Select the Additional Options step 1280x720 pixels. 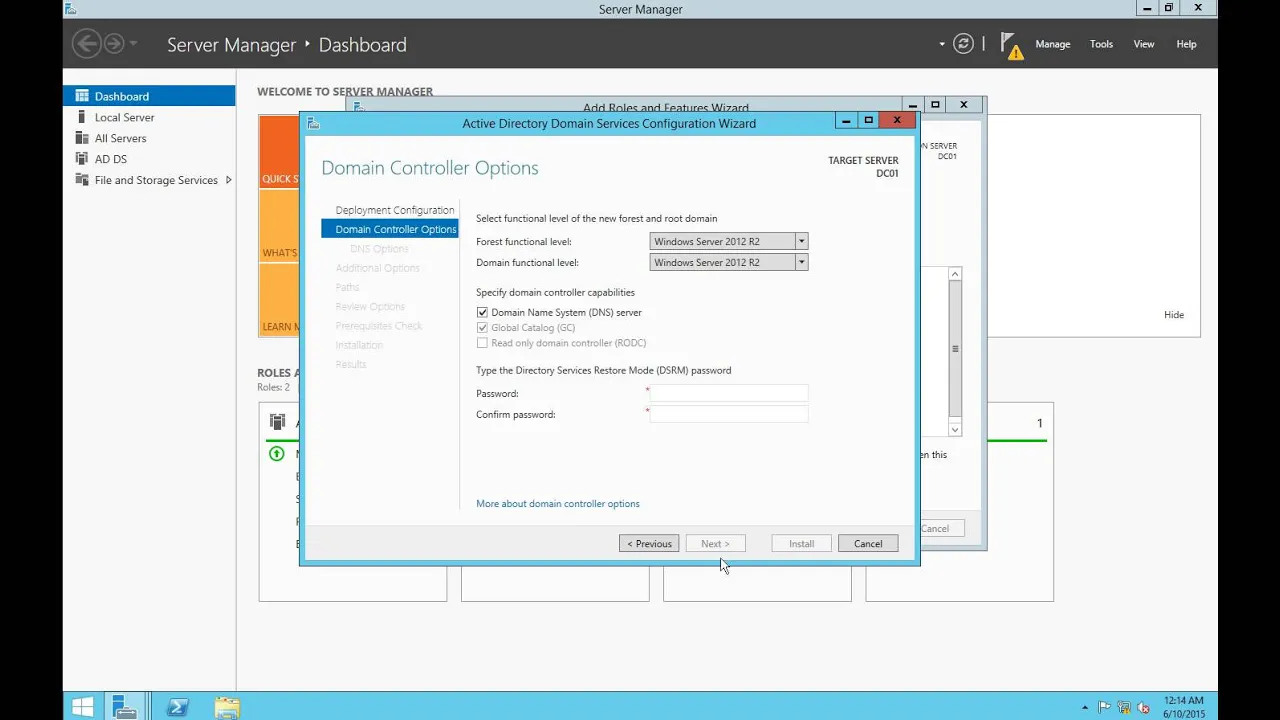click(x=378, y=268)
